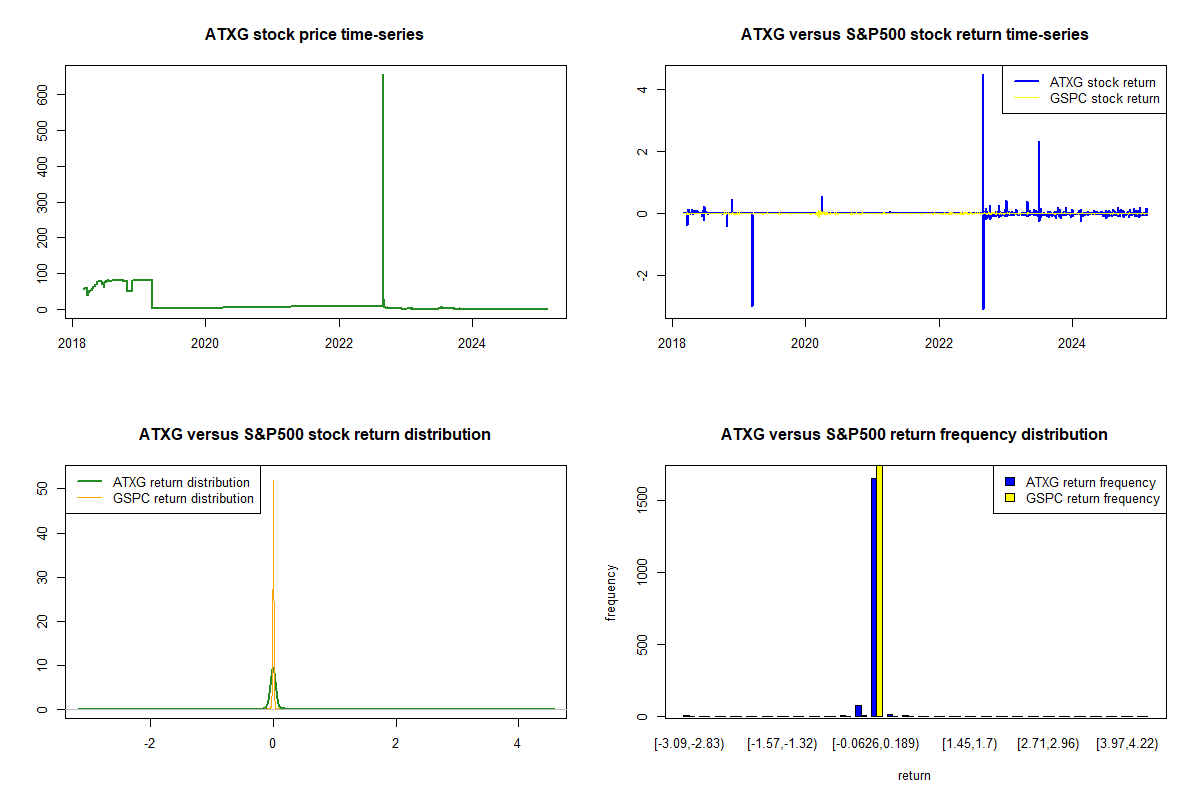
Task: Click the 'GSPC return distribution' legend entry
Action: [x=183, y=498]
